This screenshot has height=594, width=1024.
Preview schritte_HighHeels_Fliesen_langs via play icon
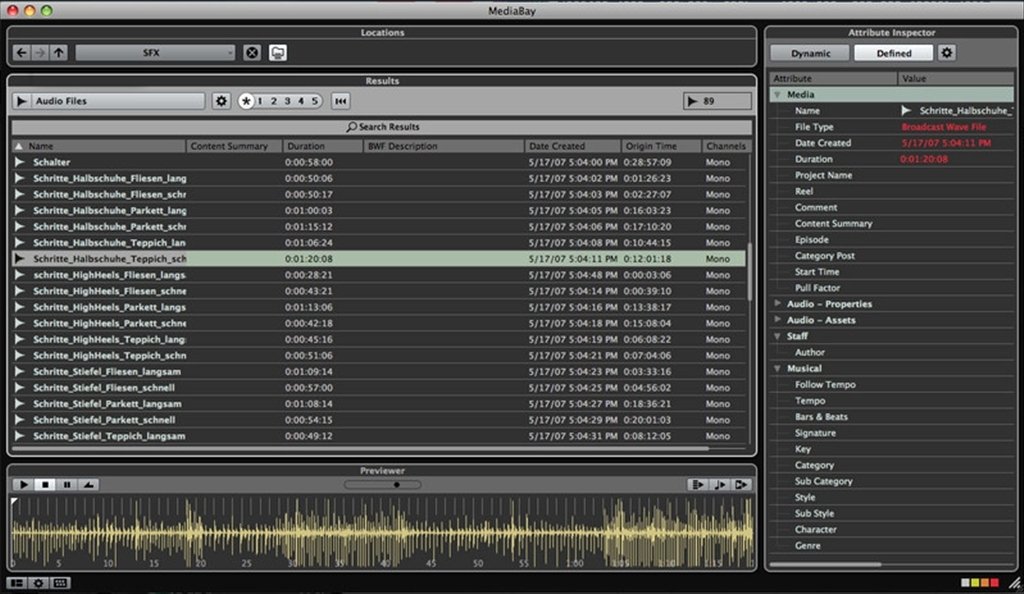coord(20,275)
